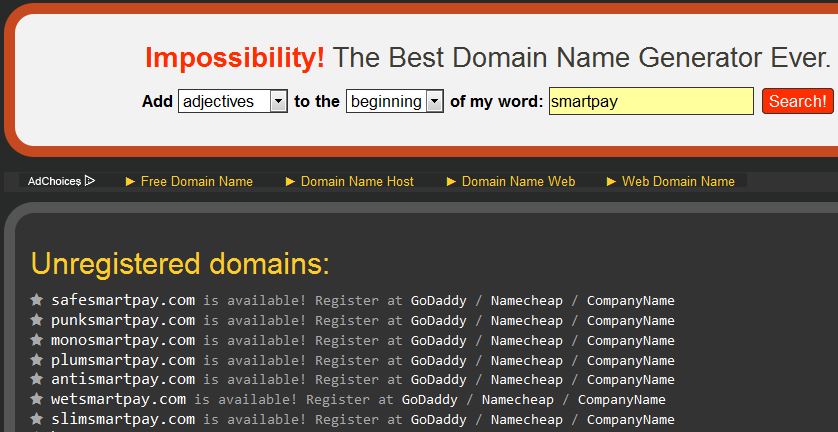Register monosmartpay.com at CompanyName
Image resolution: width=838 pixels, height=432 pixels.
[631, 341]
